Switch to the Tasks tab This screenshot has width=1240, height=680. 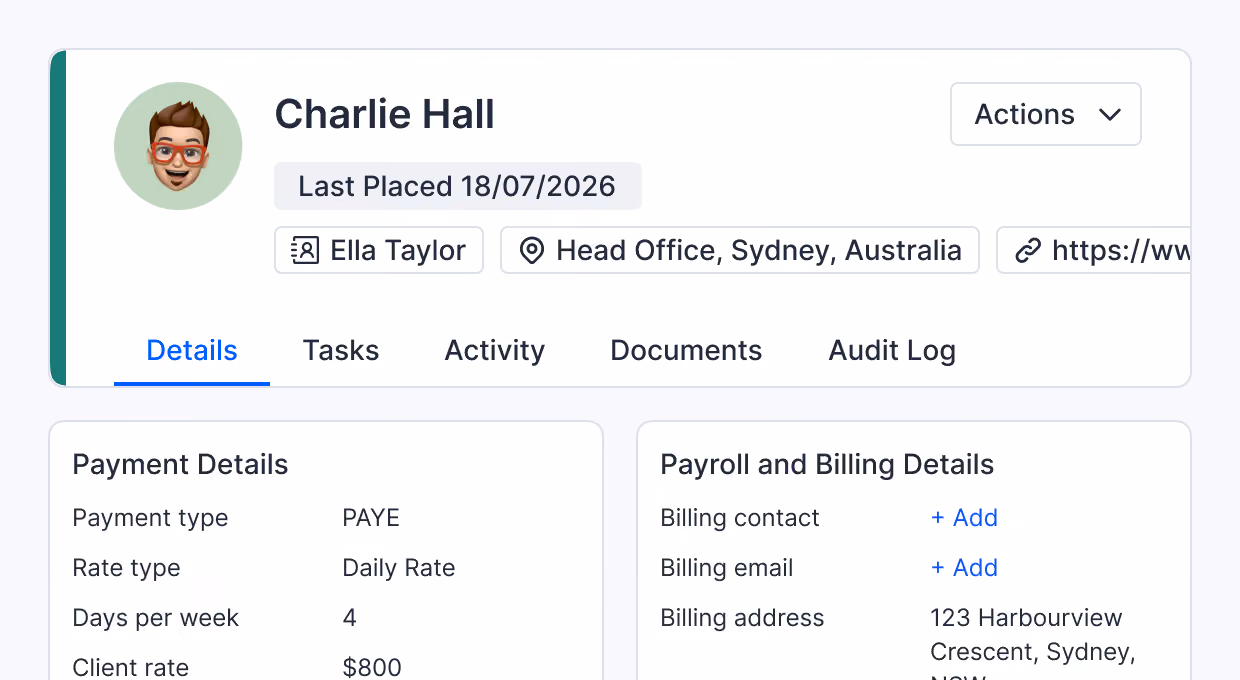[341, 351]
